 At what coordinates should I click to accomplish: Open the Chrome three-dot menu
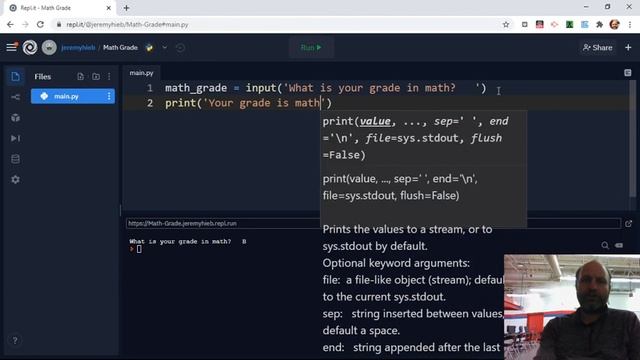(630, 24)
